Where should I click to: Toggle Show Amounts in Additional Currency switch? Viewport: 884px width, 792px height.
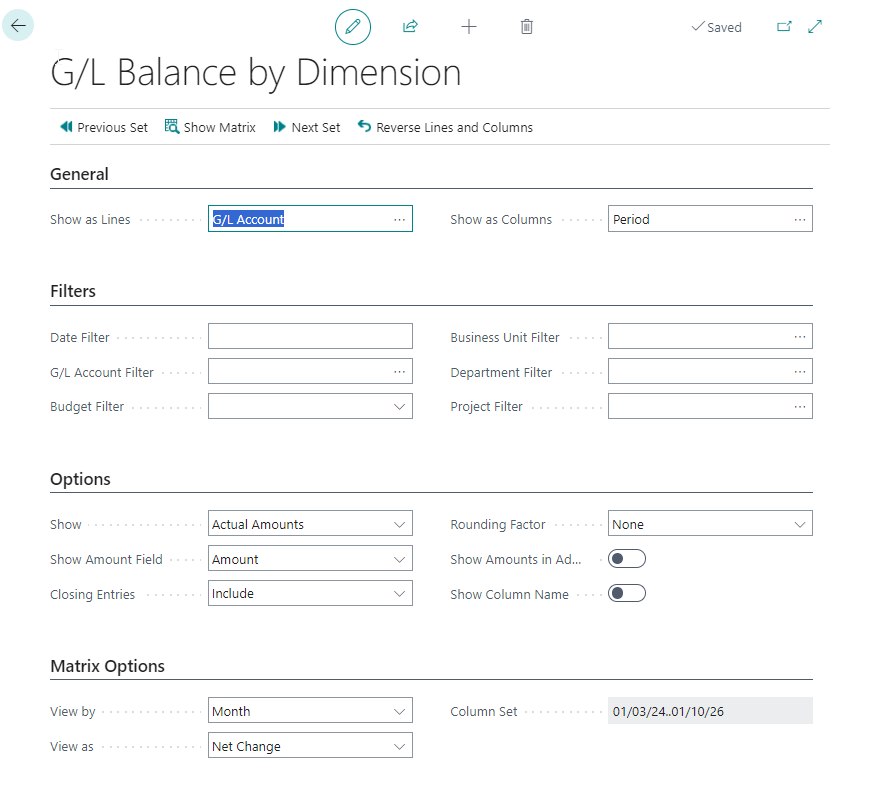click(627, 559)
